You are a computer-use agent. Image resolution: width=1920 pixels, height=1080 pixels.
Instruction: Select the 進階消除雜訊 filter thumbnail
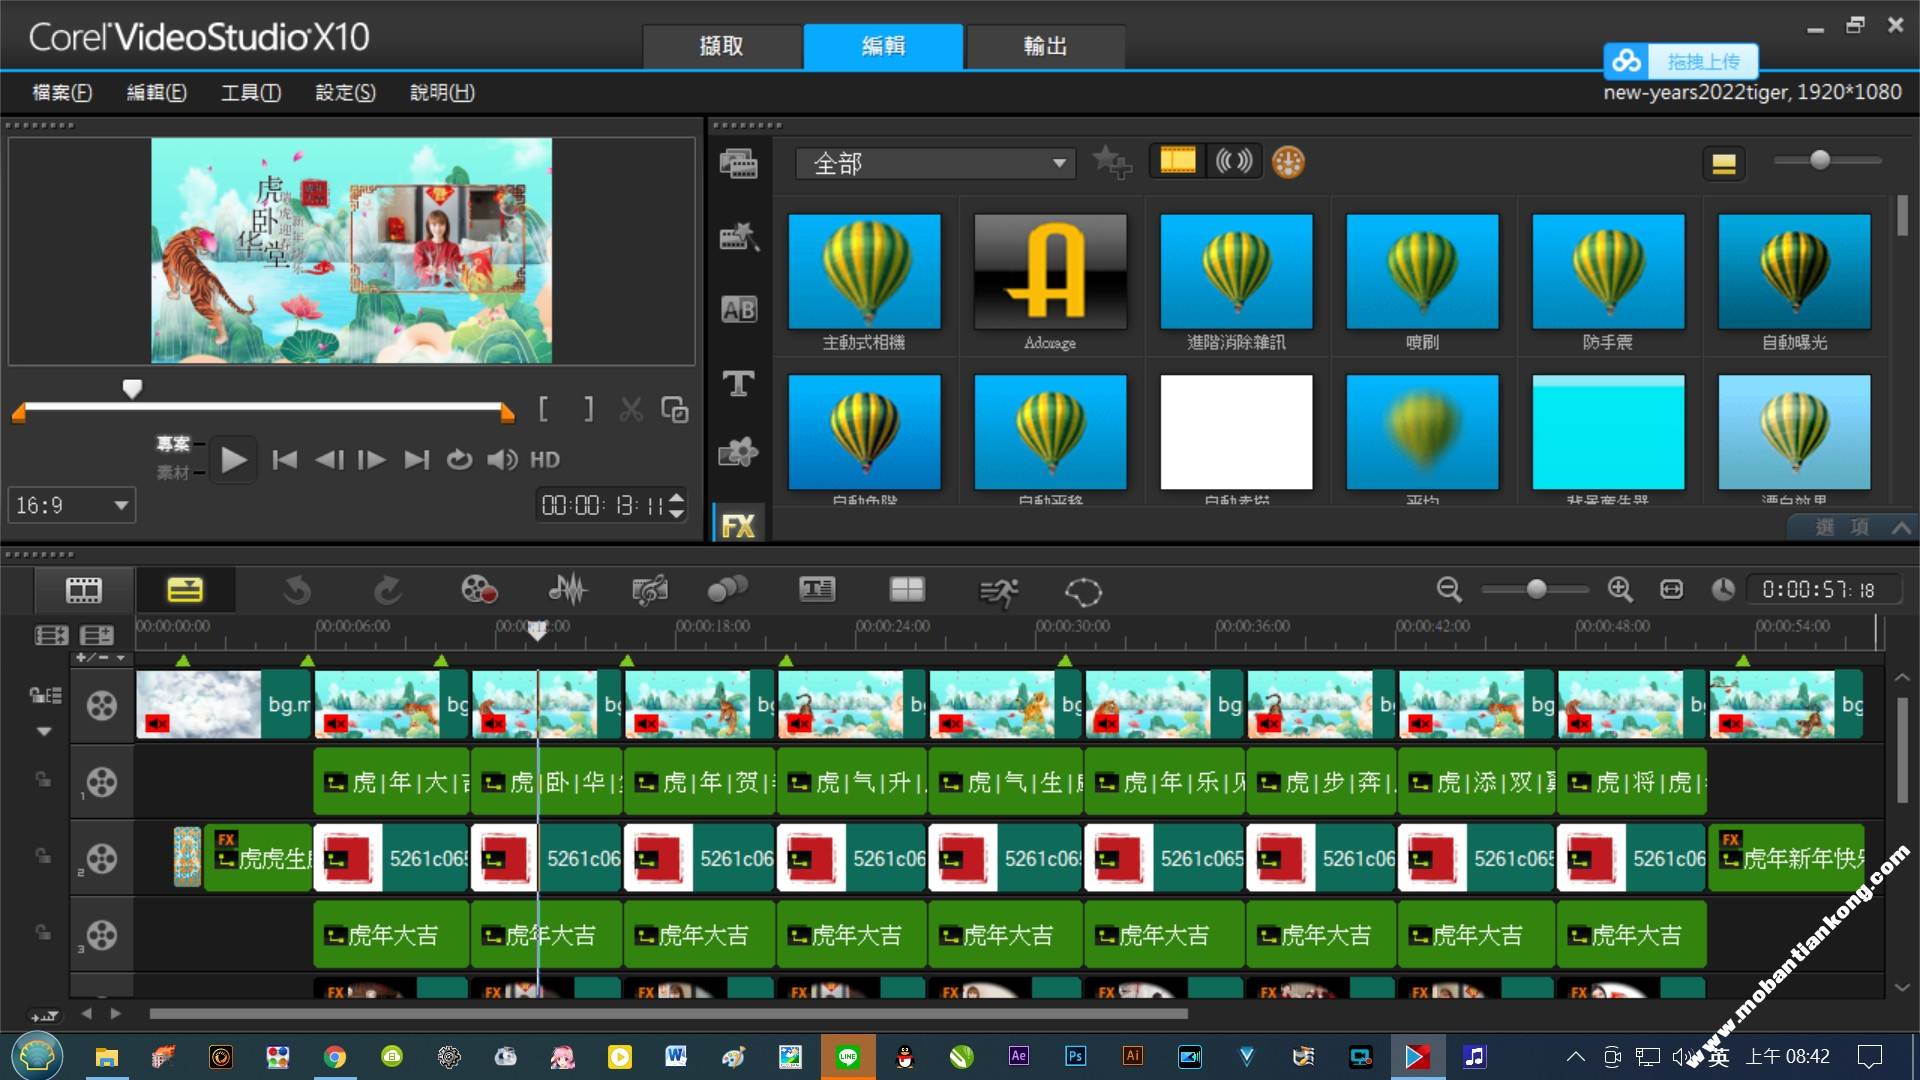1236,272
